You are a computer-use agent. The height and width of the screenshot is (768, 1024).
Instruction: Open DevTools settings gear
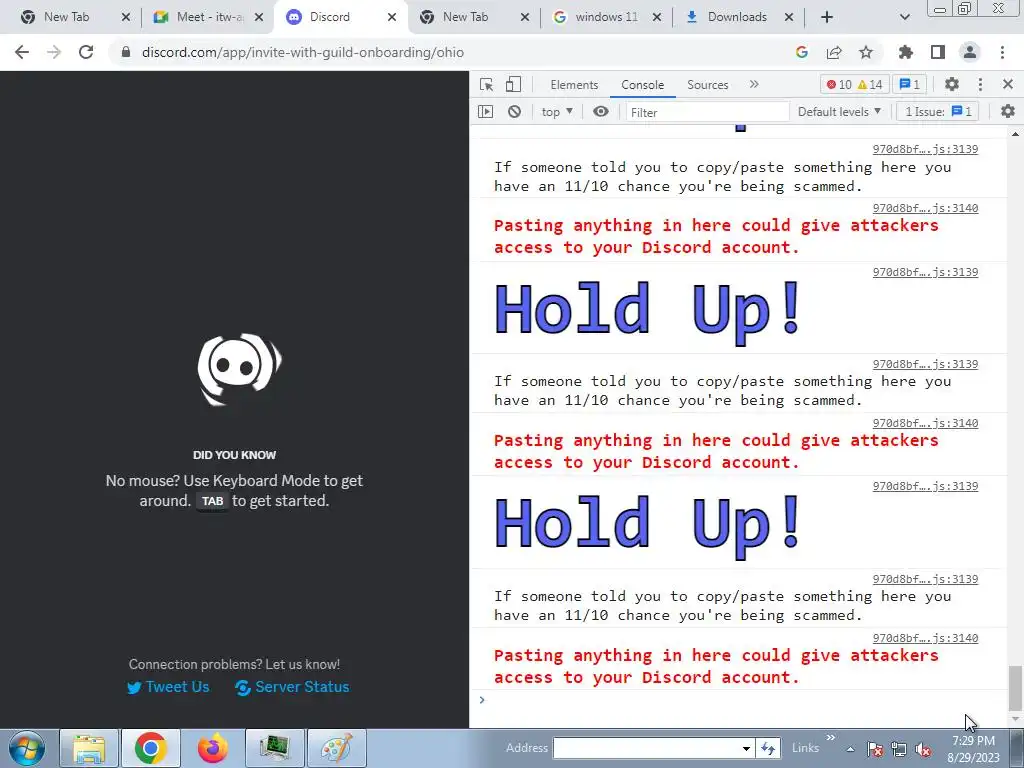pos(952,84)
